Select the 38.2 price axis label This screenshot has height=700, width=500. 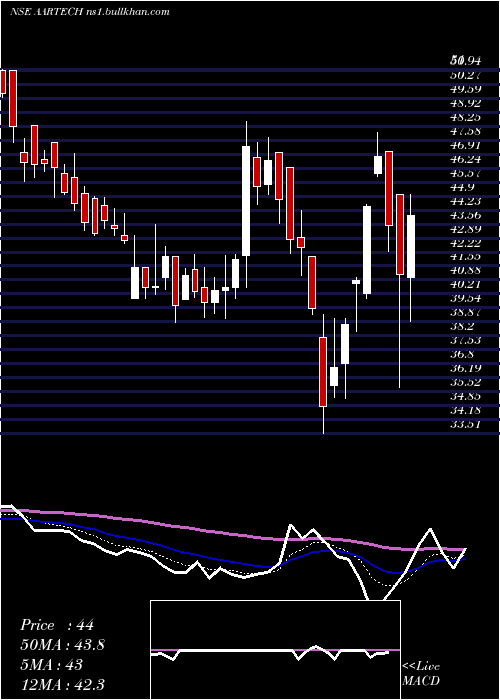coord(462,327)
